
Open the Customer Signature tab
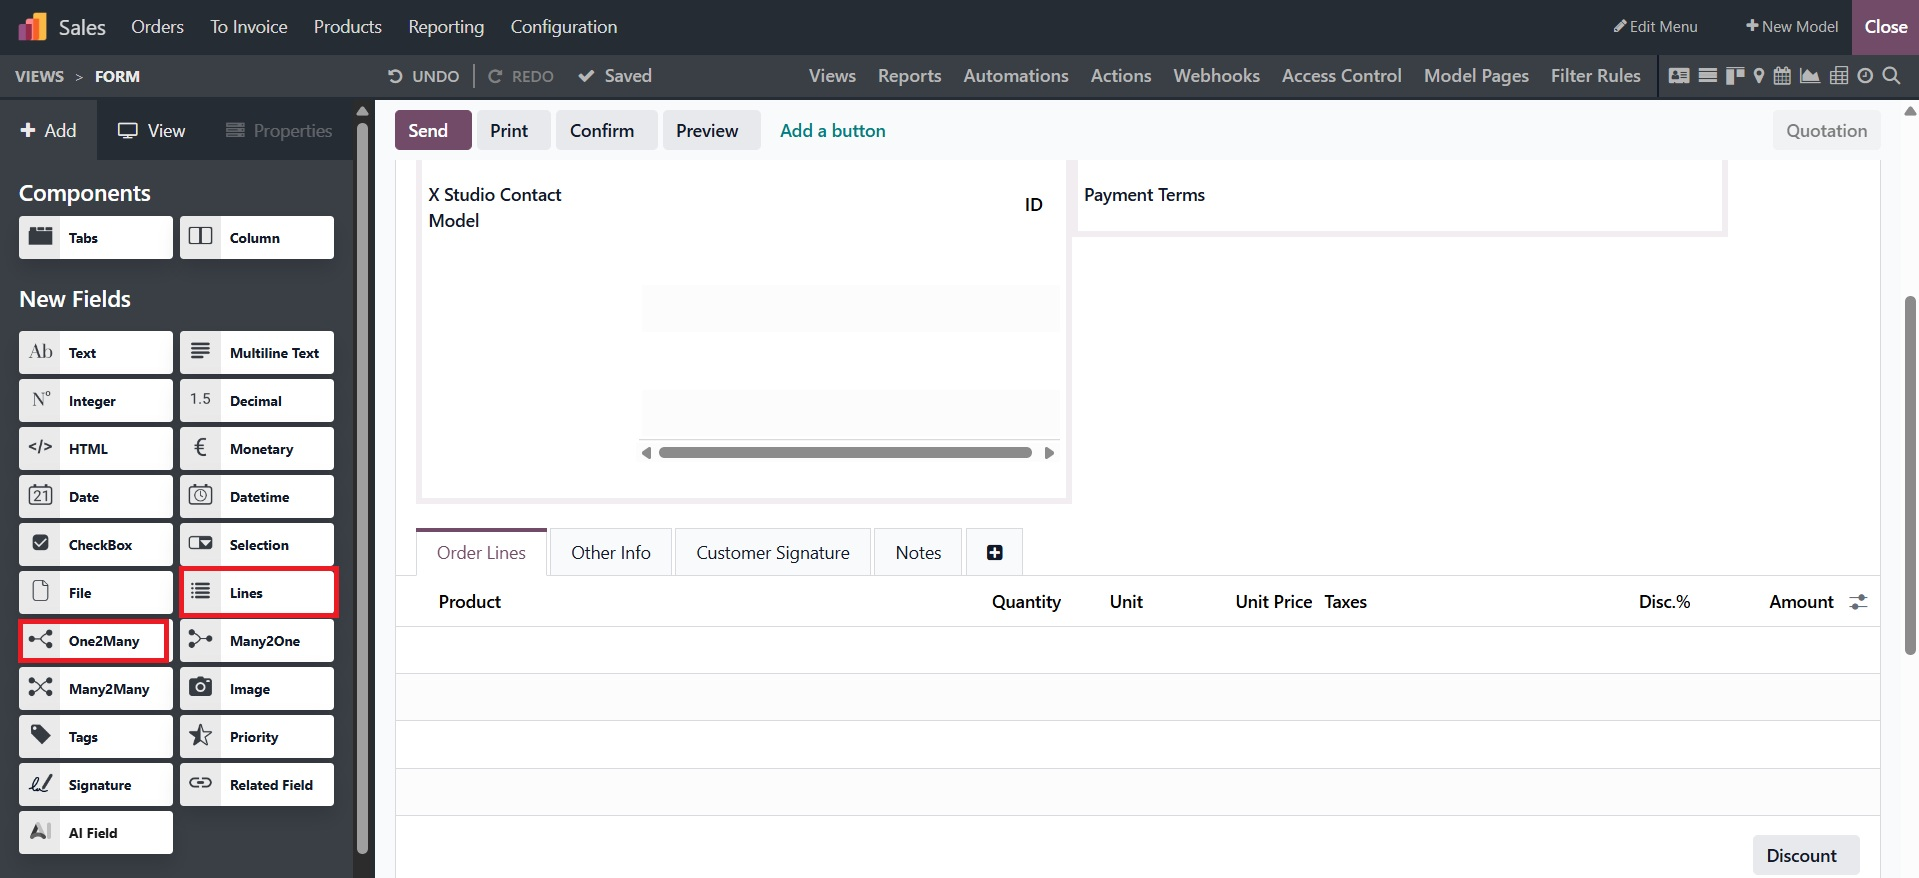[x=772, y=553]
